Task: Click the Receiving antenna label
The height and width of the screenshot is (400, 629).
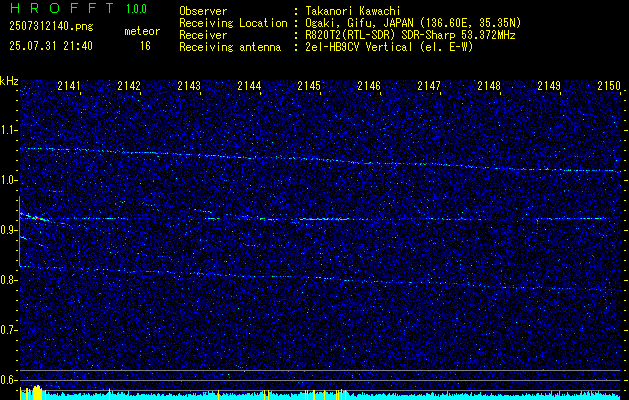Action: 230,47
